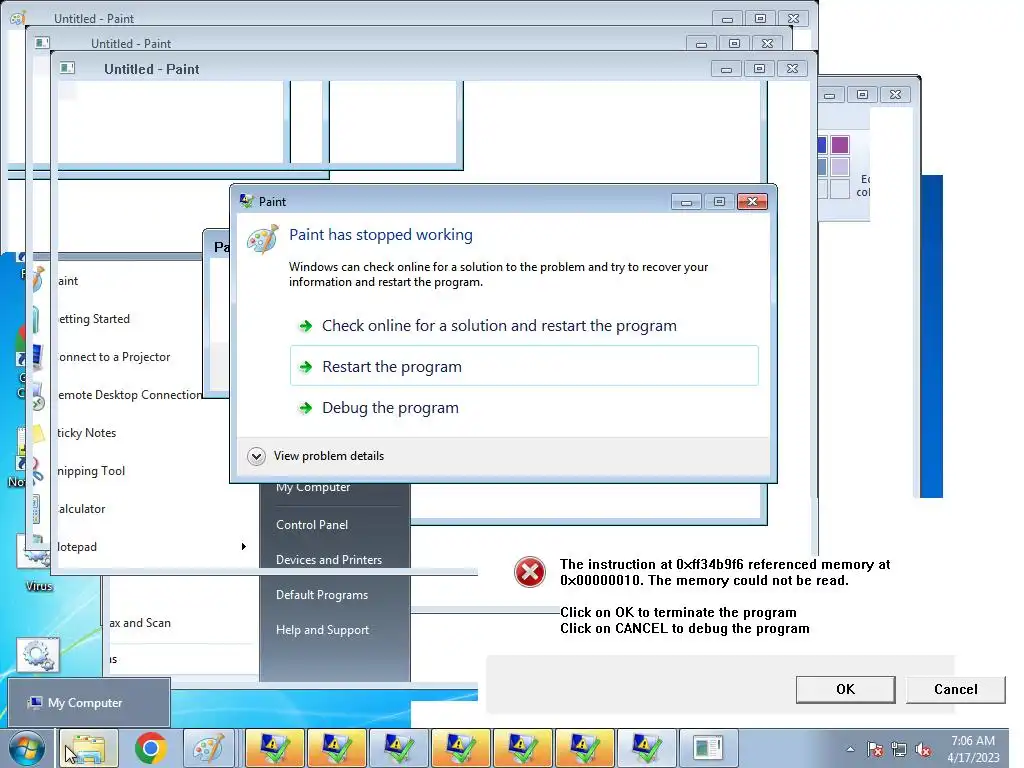Open Fax and Scan entry
1024x768 pixels.
(140, 623)
